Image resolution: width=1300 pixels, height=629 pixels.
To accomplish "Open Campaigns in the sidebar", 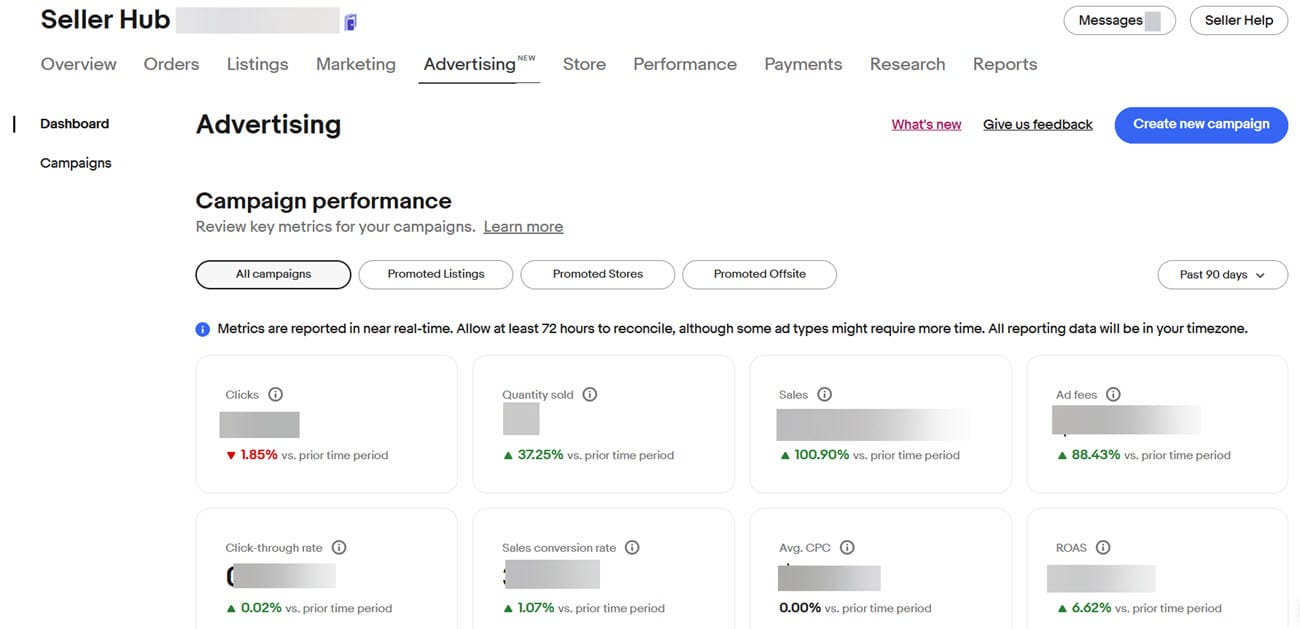I will pos(76,163).
